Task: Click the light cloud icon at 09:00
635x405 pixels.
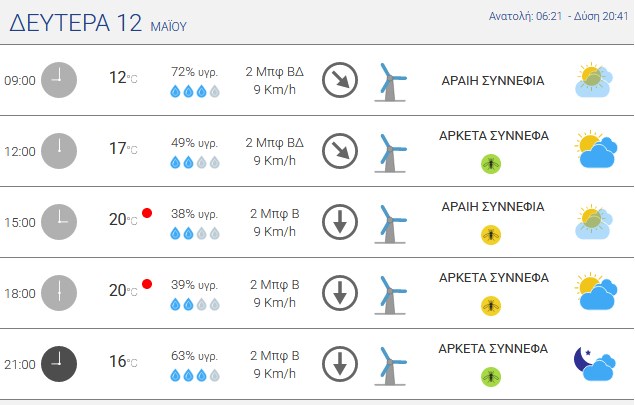Action: point(594,80)
